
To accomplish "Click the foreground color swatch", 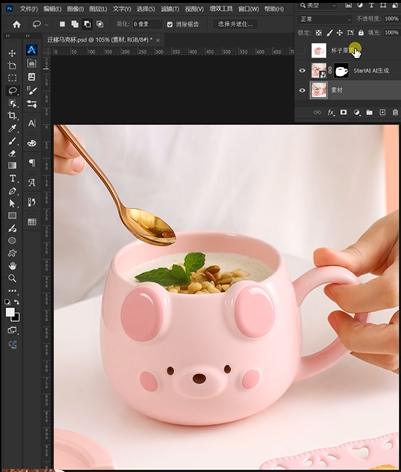I will (10, 312).
